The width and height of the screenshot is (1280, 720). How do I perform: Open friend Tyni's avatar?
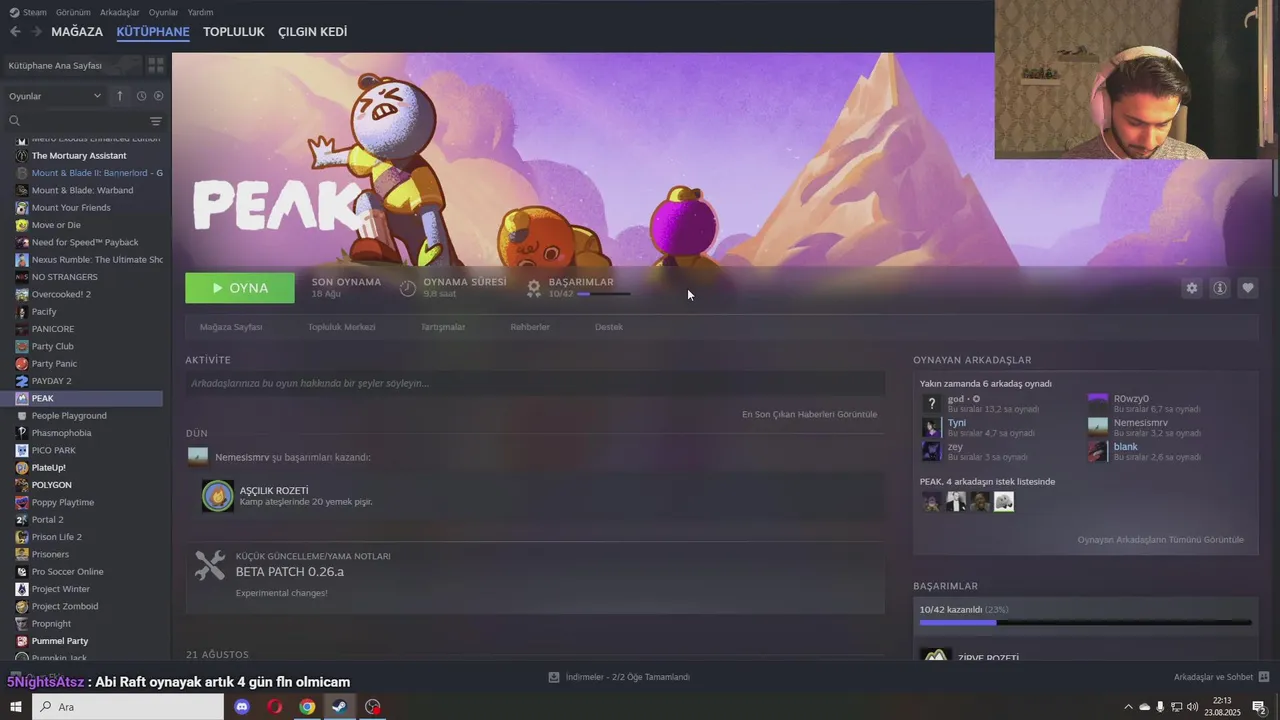(x=932, y=427)
